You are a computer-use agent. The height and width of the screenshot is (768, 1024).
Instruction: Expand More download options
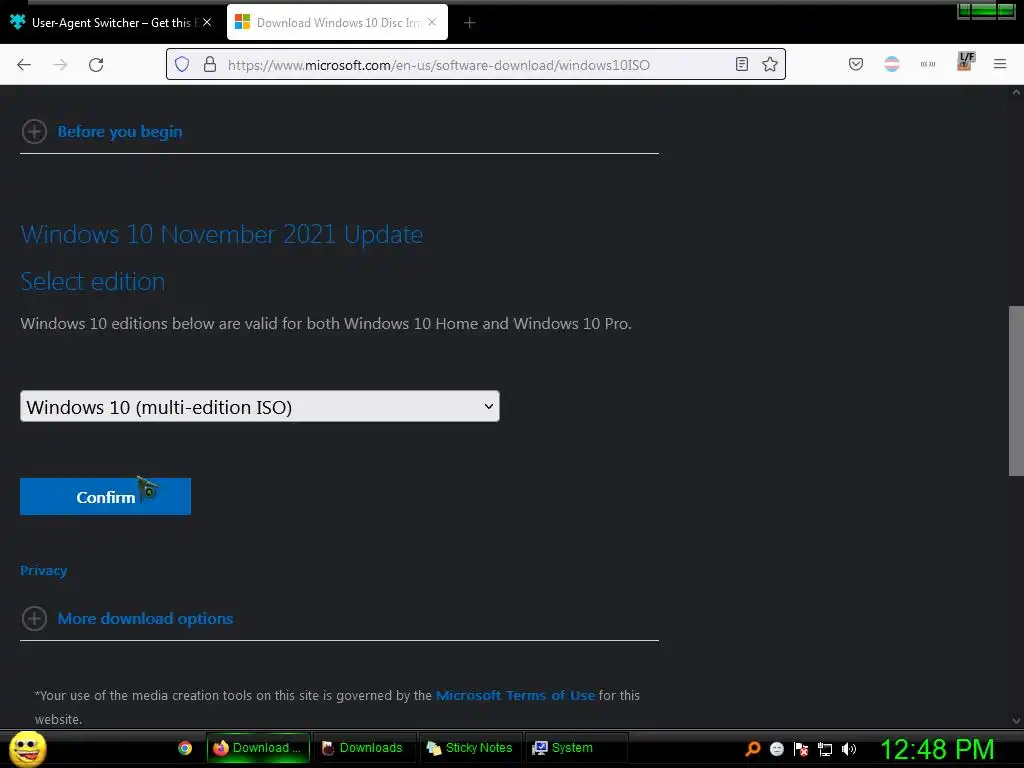127,618
